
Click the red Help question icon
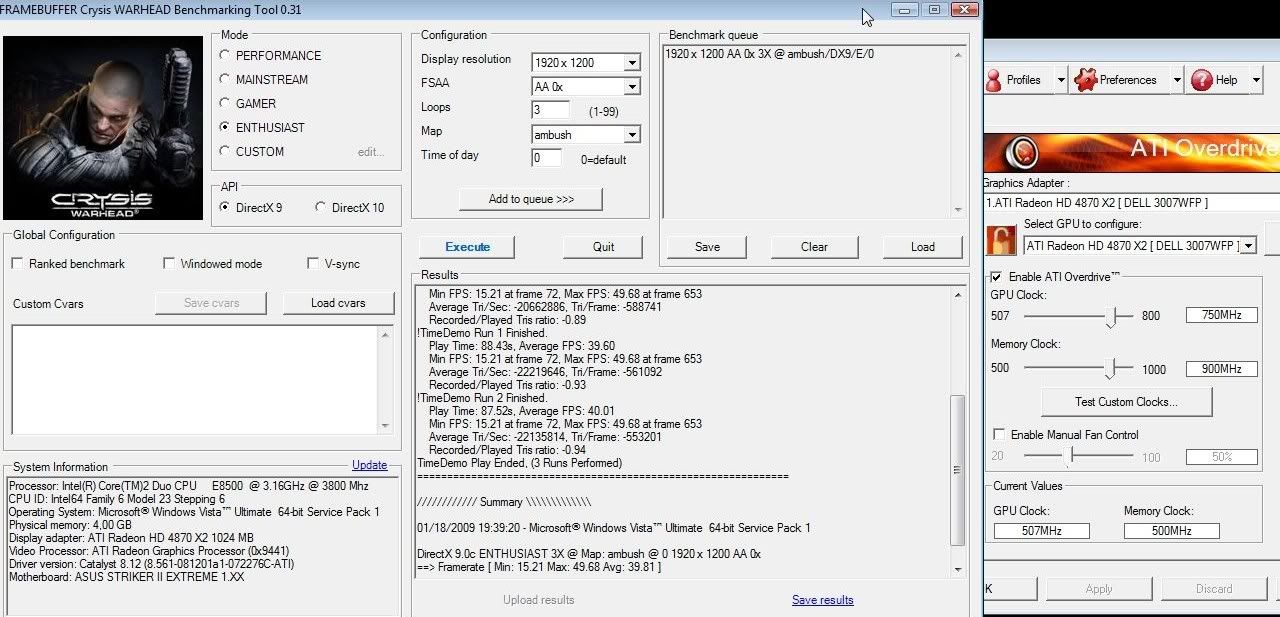tap(1201, 80)
